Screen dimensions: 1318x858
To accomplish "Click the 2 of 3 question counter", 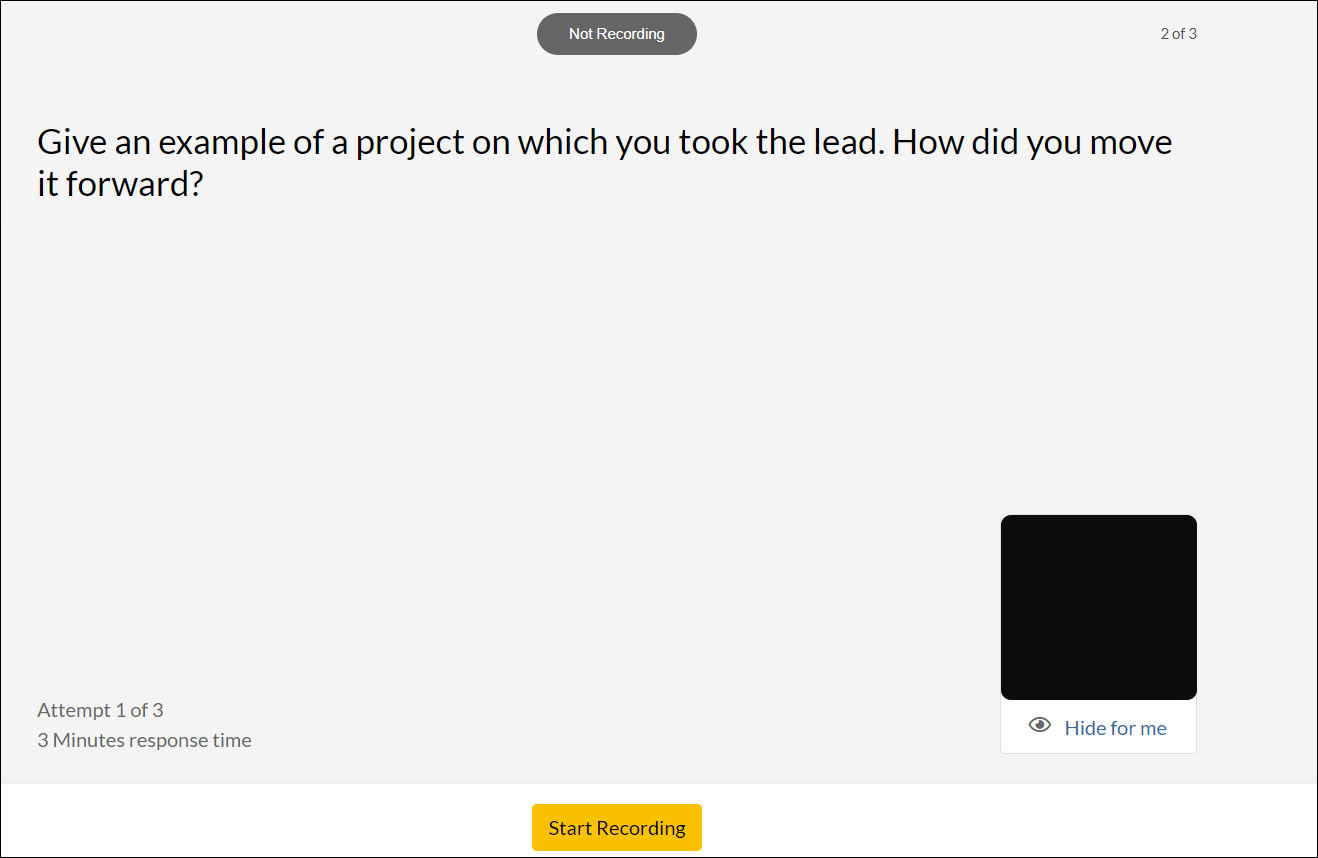I will 1178,34.
